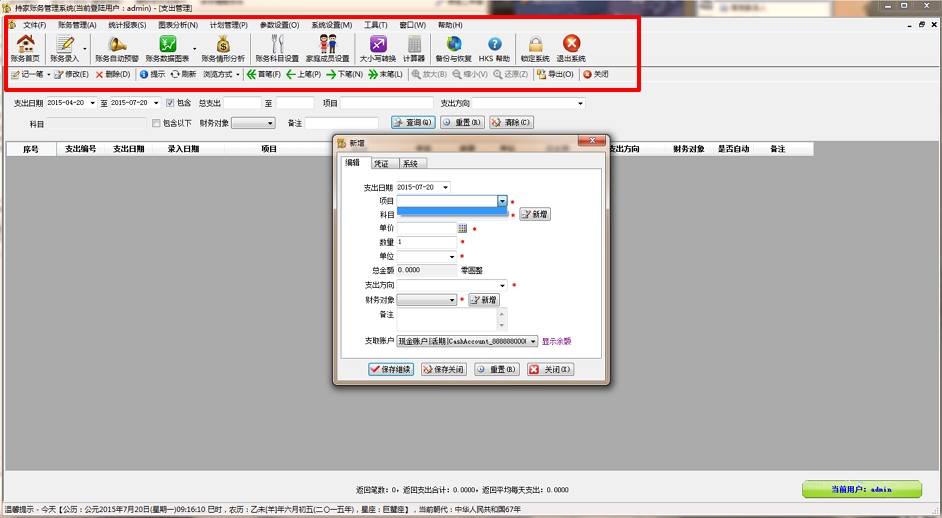Open 备份与恢复 backup tool

point(454,49)
